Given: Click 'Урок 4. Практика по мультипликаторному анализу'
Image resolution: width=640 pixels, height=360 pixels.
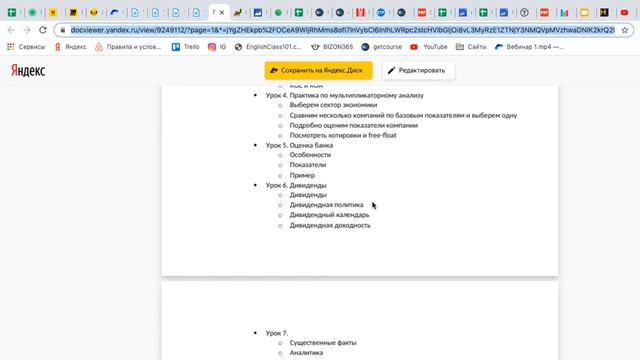Looking at the screenshot, I should 344,95.
